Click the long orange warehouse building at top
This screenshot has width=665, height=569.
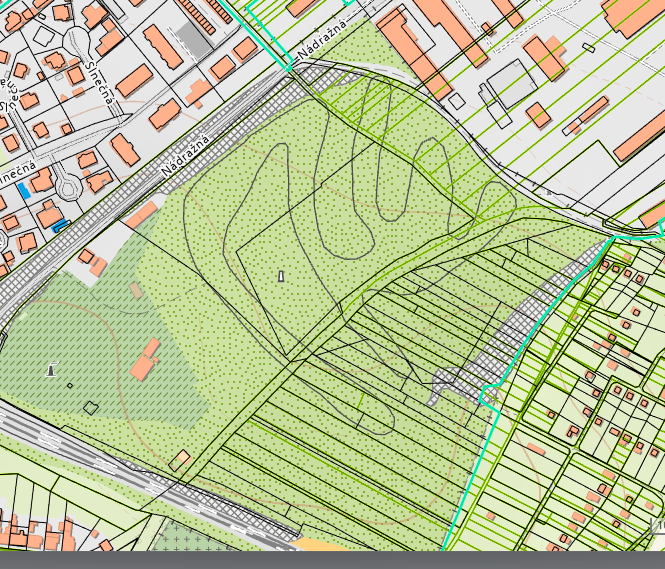pos(452,30)
